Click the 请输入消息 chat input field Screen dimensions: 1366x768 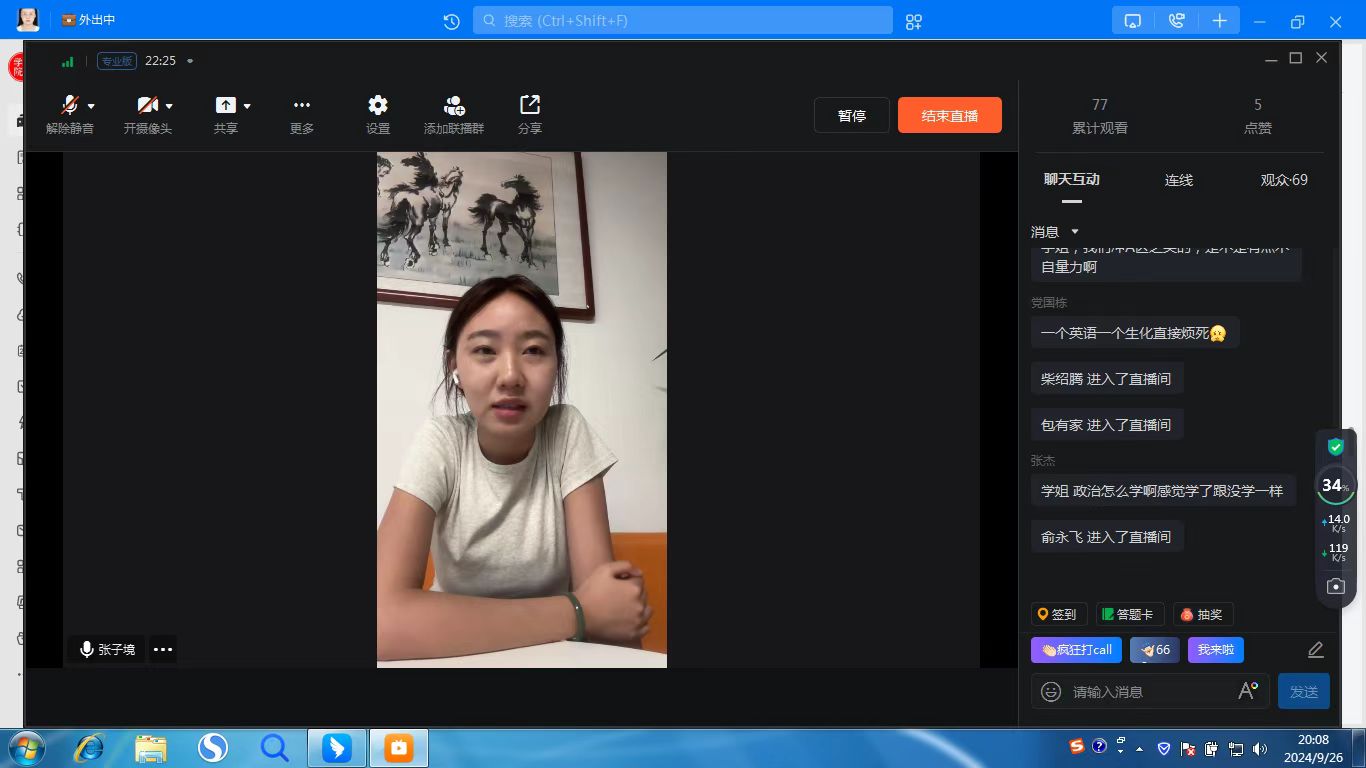click(x=1150, y=691)
